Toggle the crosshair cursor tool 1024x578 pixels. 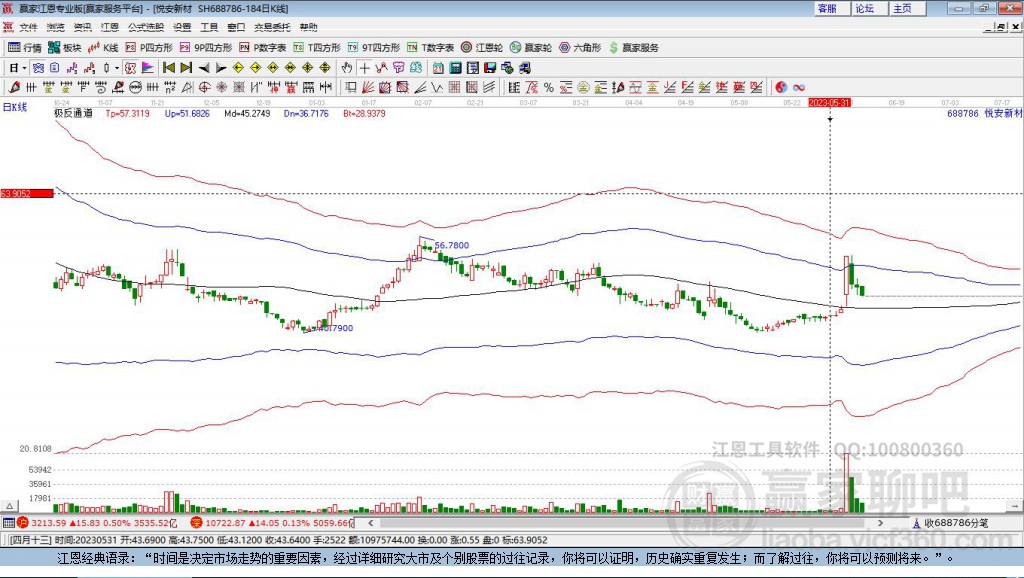click(x=364, y=68)
